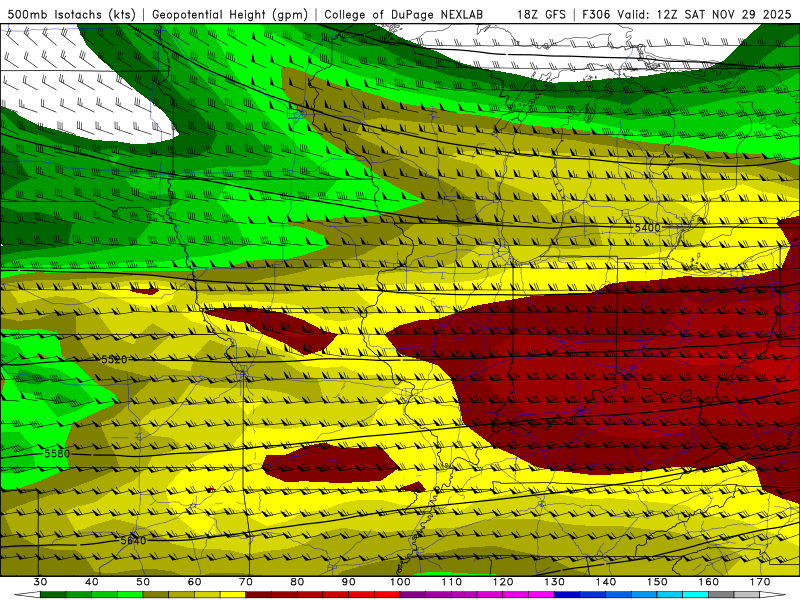Click 'F306 Valid: 12Z SAT NOV 29 2025'
The height and width of the screenshot is (600, 800).
(687, 14)
